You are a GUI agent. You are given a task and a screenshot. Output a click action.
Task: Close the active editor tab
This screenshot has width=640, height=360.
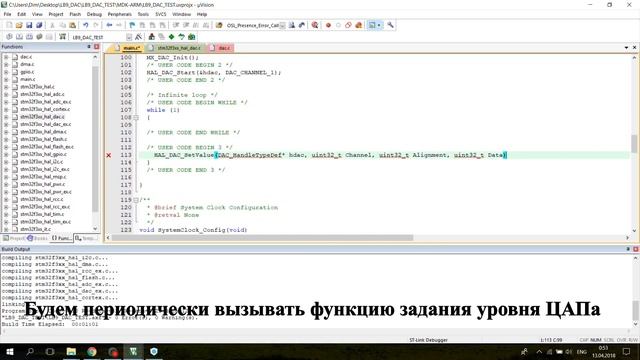click(635, 48)
